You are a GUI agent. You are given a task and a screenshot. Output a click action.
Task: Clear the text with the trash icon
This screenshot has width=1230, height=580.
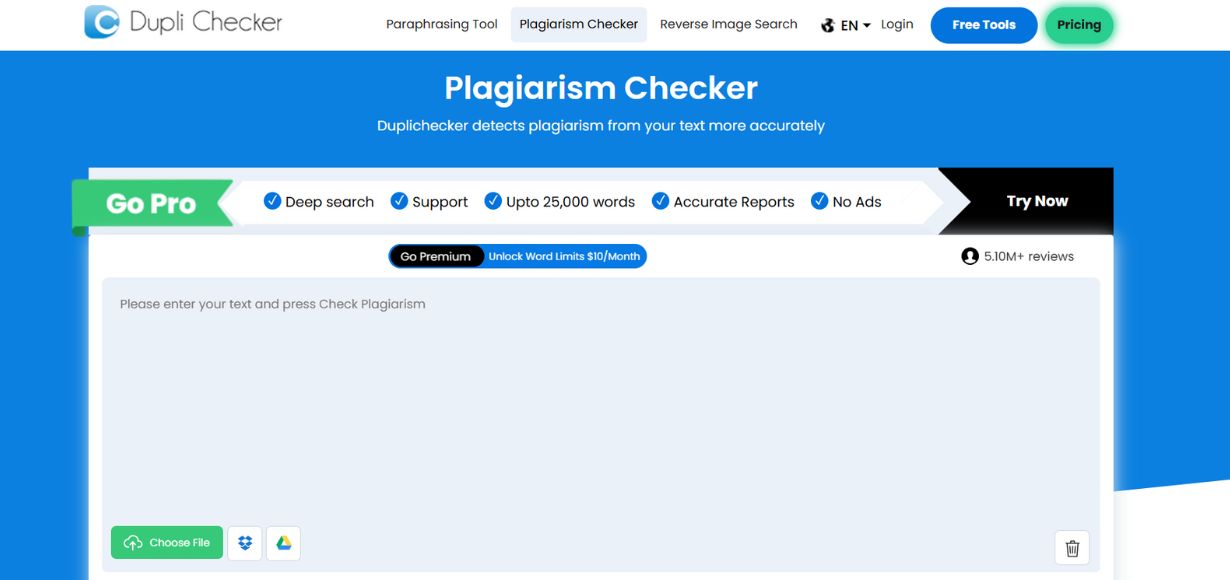(x=1072, y=548)
